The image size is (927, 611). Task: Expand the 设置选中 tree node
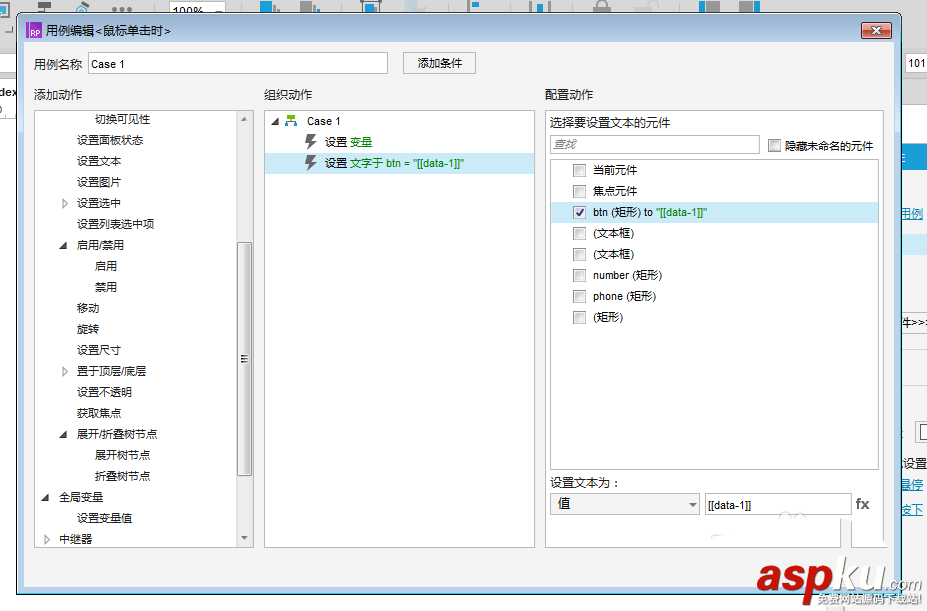(x=63, y=203)
